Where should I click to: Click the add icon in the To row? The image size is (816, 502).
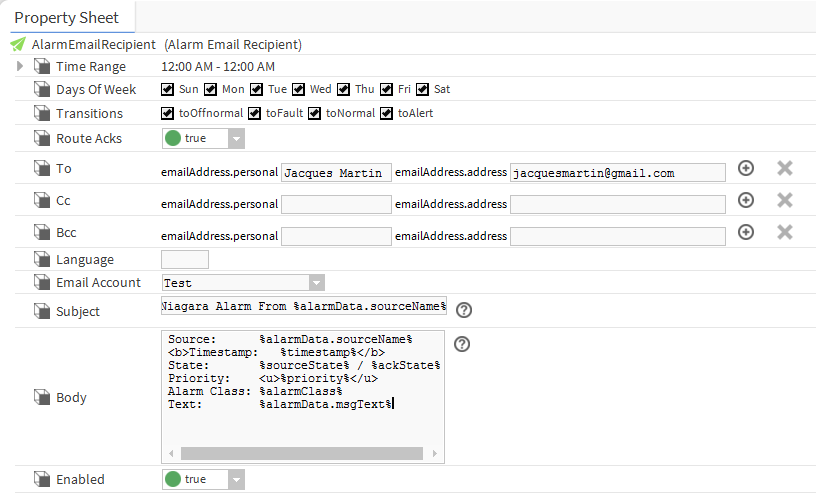tap(745, 169)
